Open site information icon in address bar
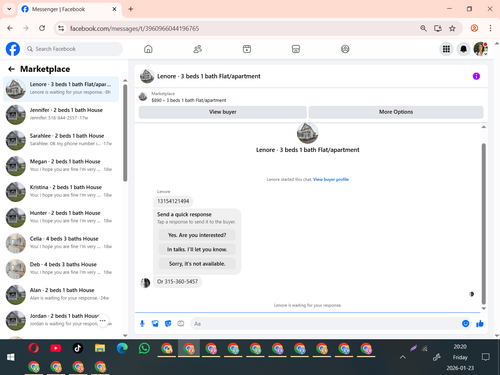This screenshot has height=375, width=500. (61, 28)
